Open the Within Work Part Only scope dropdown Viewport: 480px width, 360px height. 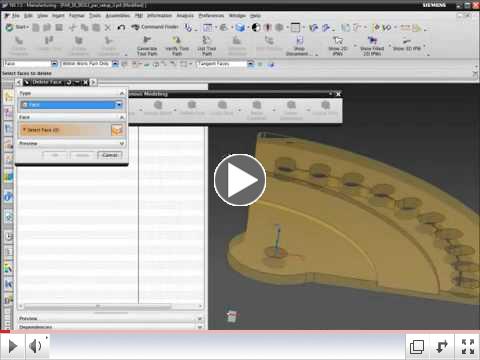pyautogui.click(x=115, y=64)
